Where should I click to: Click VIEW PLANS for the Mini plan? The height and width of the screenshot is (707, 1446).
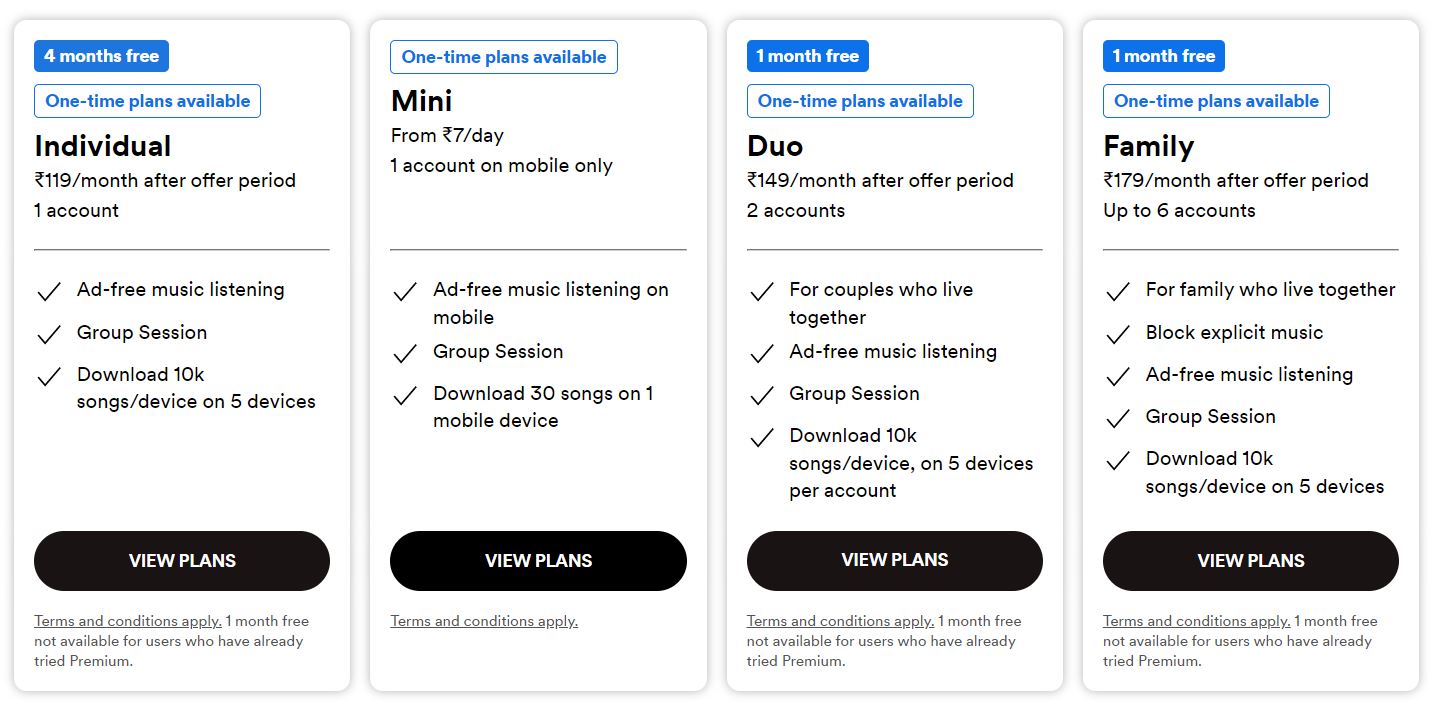538,561
